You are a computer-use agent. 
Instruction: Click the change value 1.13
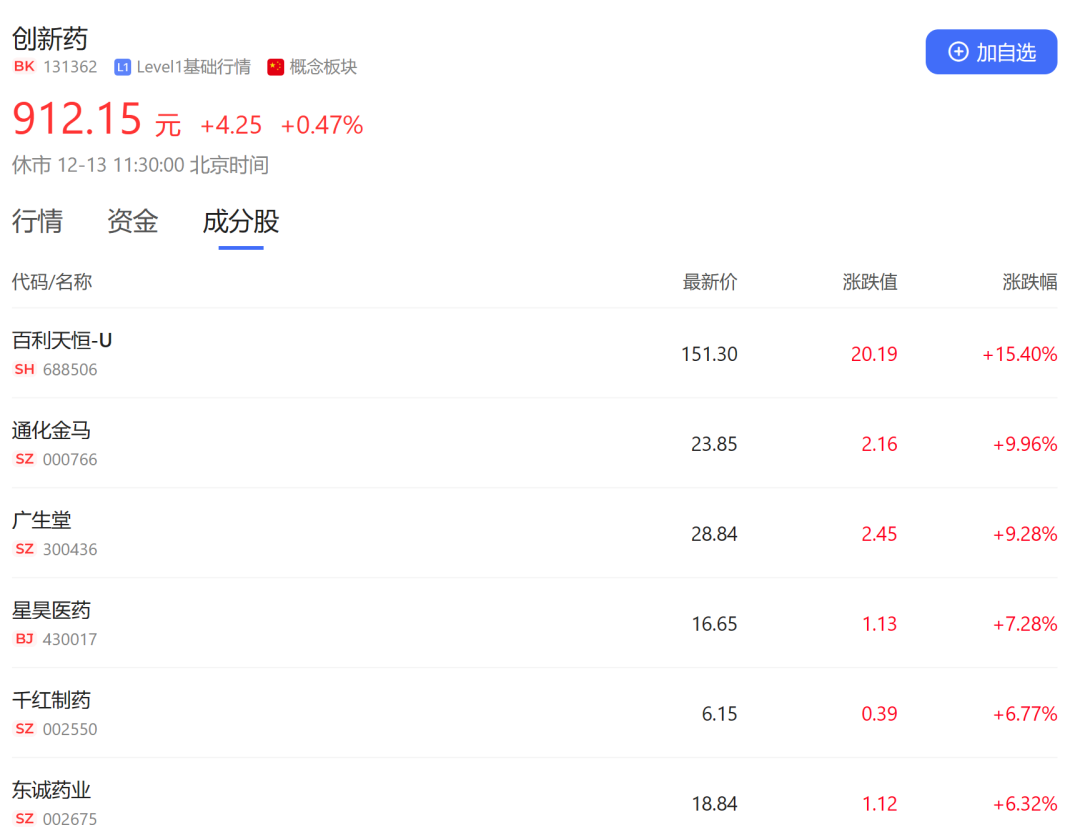coord(880,624)
